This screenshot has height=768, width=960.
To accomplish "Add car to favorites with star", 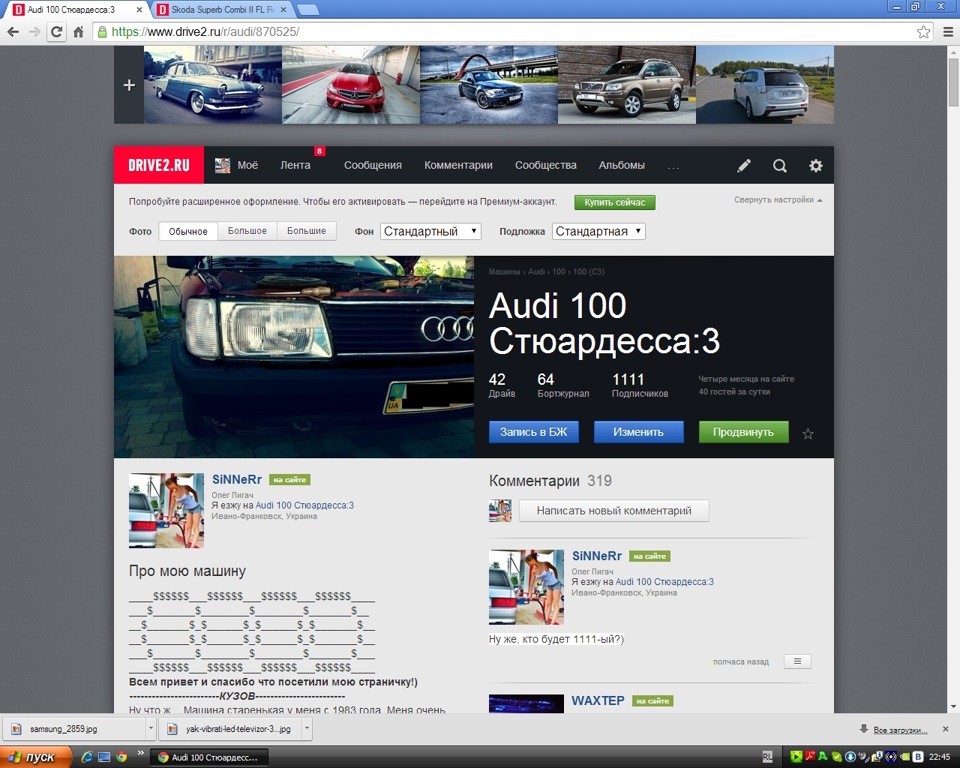I will click(808, 434).
